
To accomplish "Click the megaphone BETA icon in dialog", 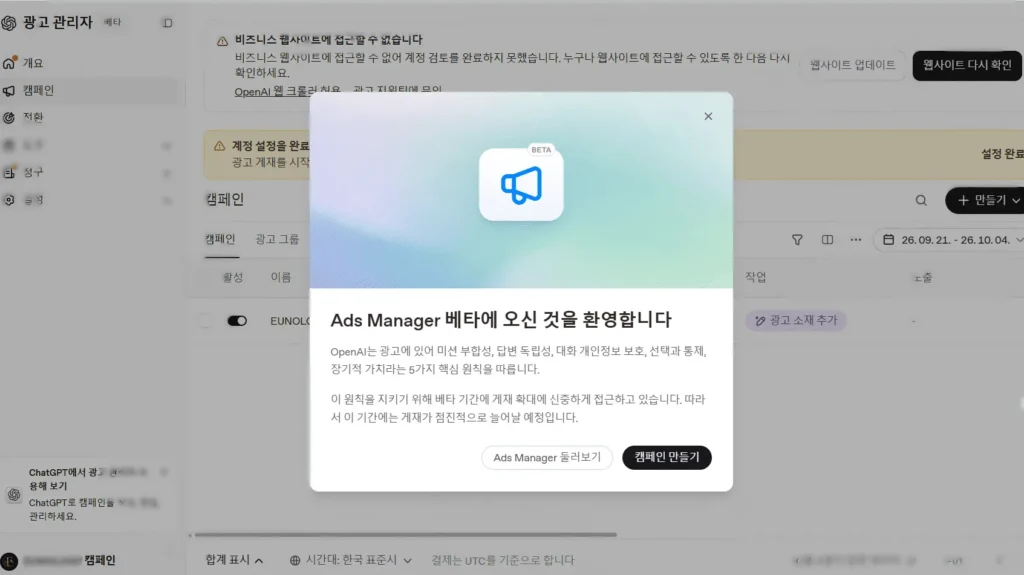I will tap(521, 184).
